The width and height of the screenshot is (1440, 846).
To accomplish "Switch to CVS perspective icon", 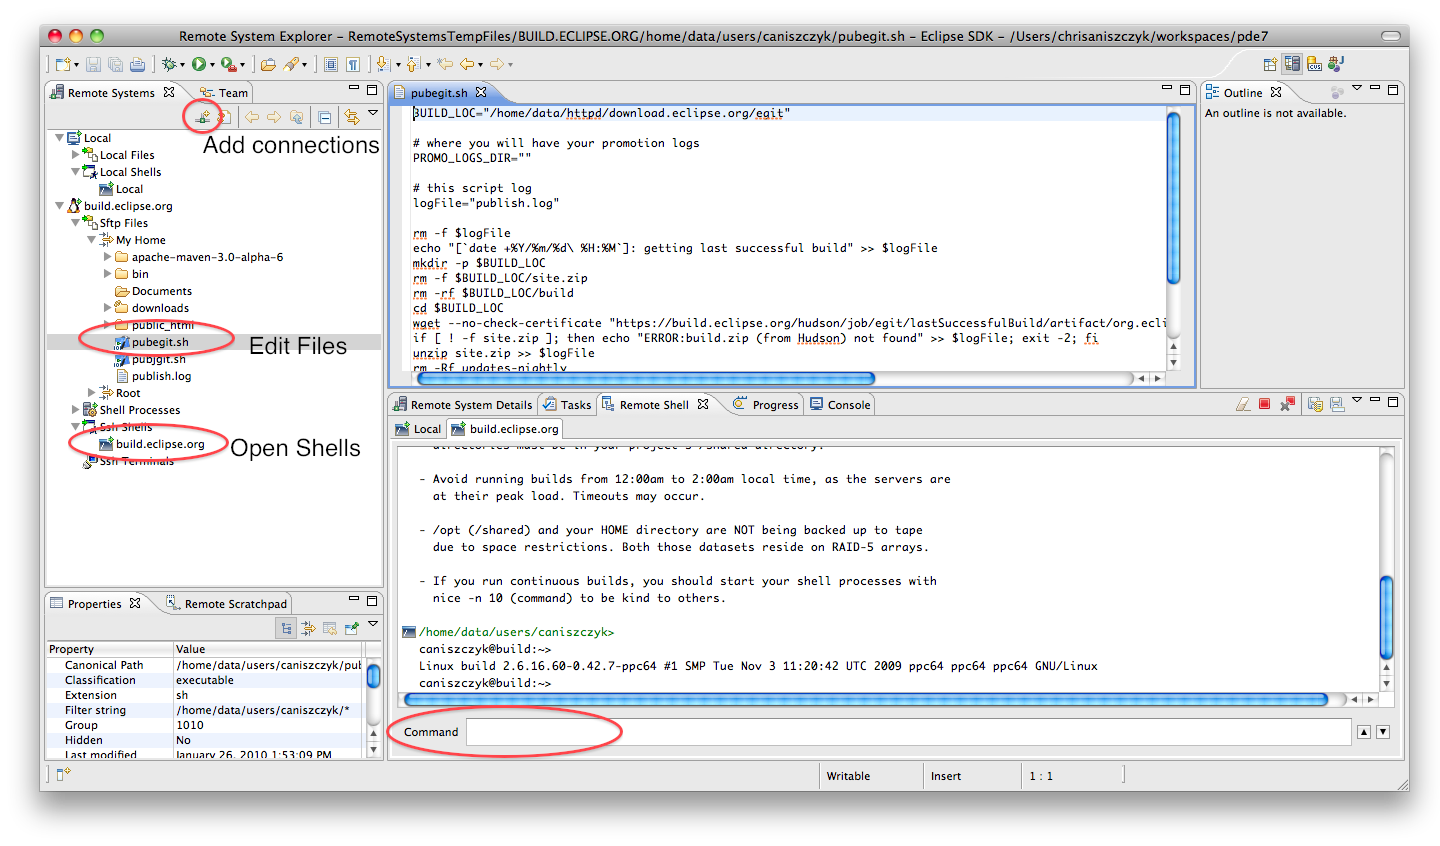I will pos(1314,65).
